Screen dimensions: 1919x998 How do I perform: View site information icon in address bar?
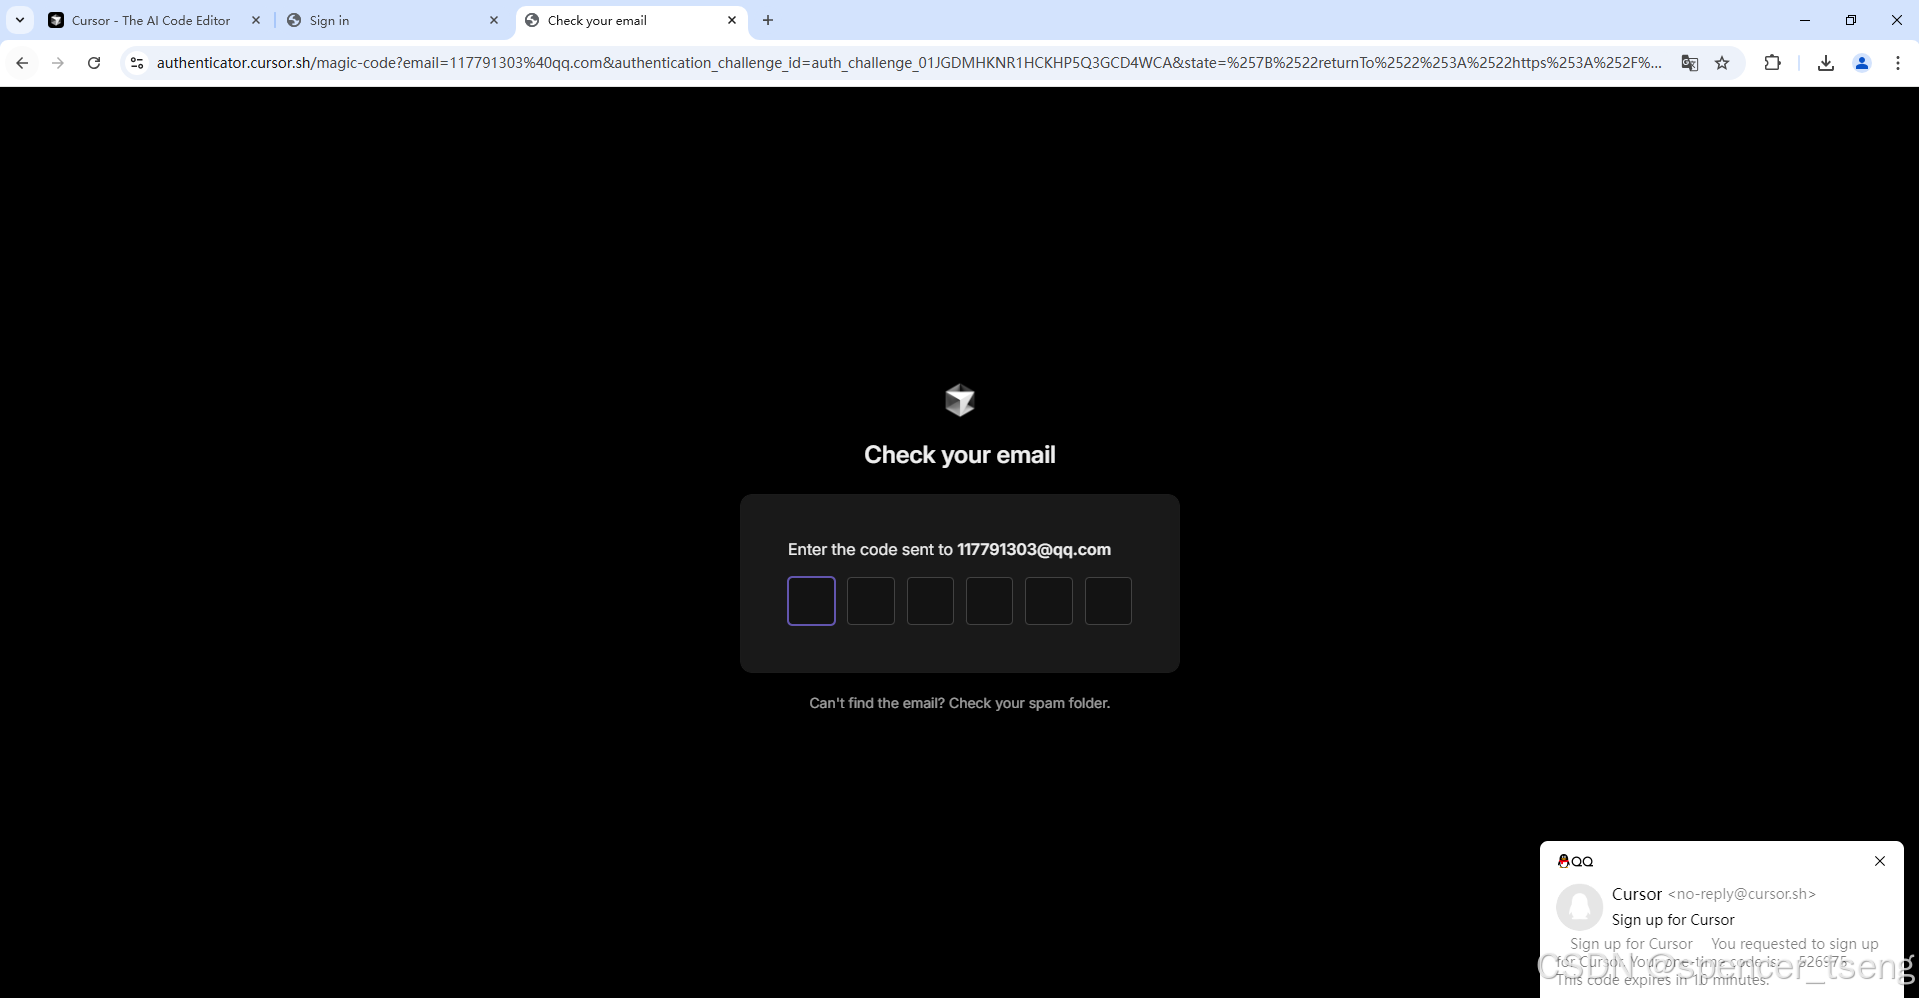[137, 63]
